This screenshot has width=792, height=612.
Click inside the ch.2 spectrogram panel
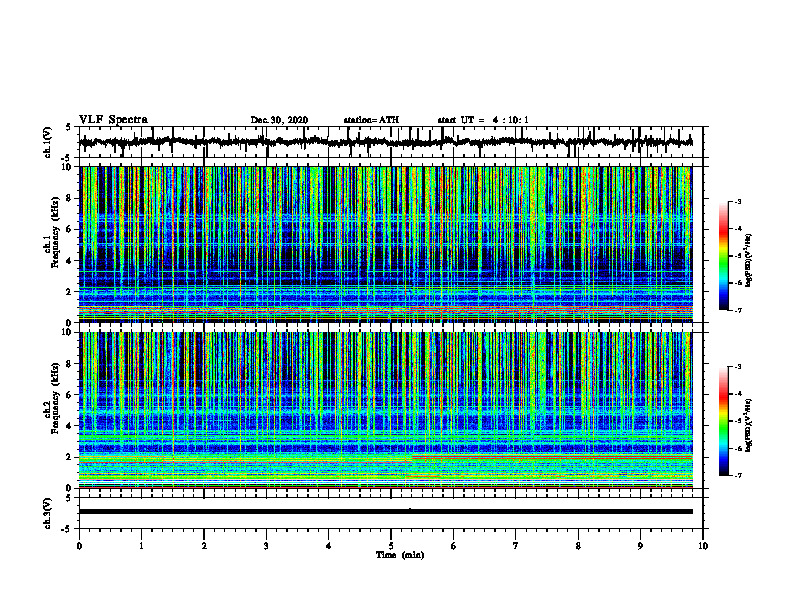[x=386, y=410]
